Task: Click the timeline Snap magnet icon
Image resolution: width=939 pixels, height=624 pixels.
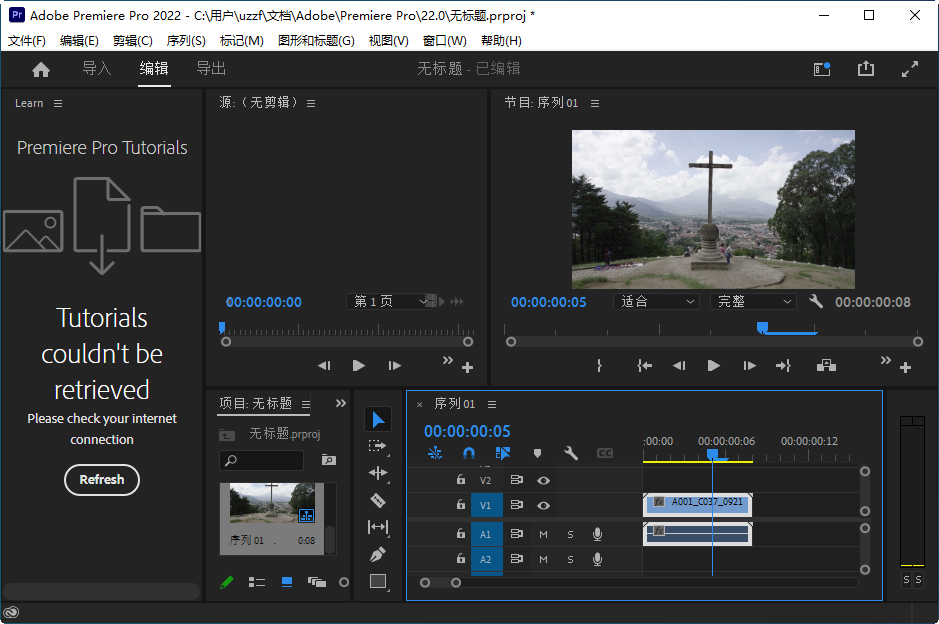Action: coord(468,454)
